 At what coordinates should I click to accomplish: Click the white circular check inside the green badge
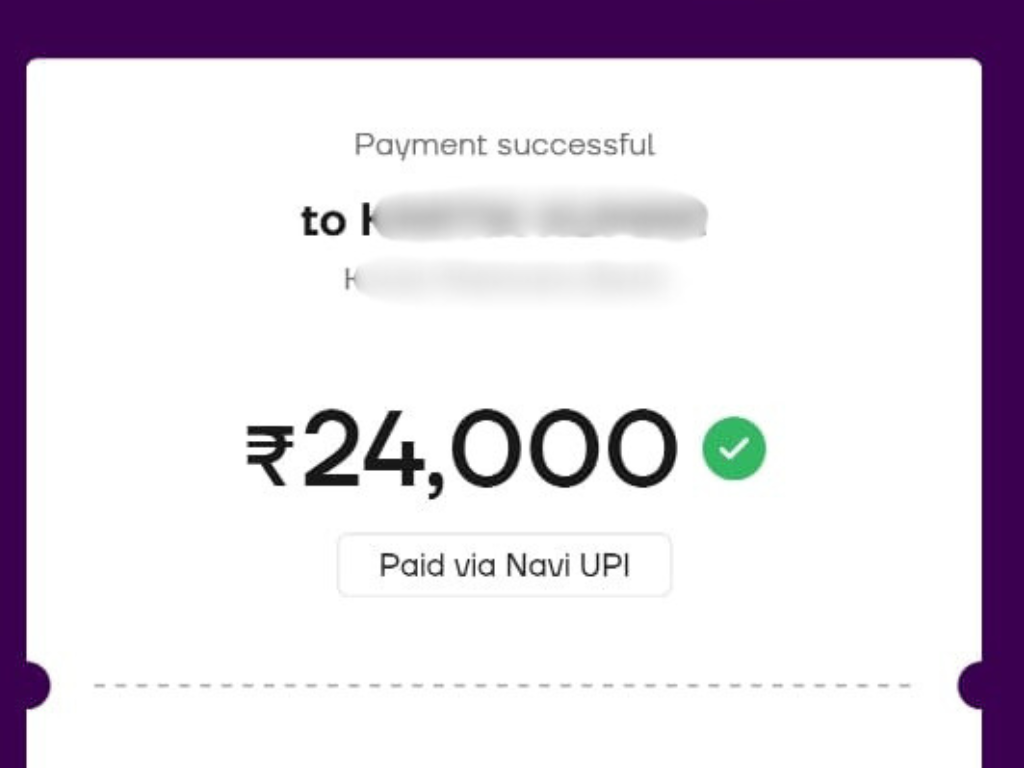click(x=733, y=447)
